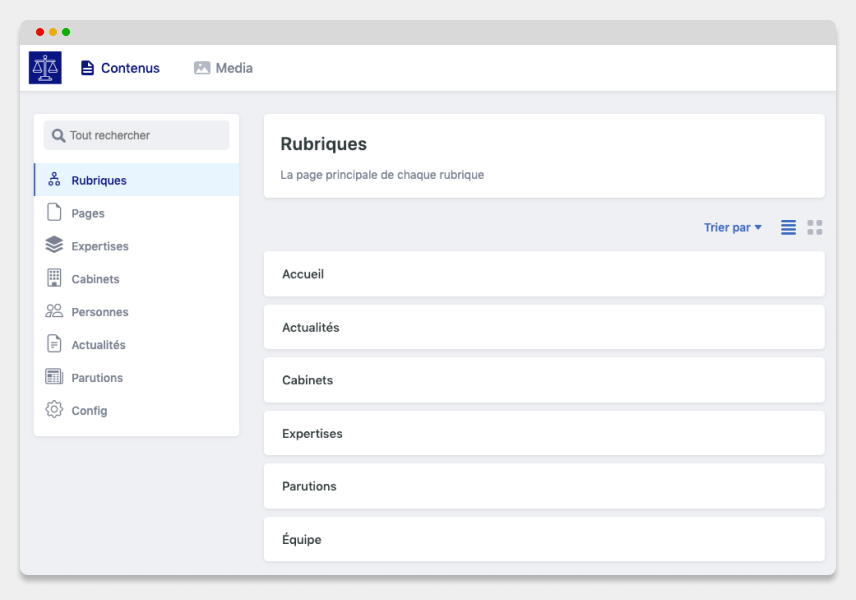Expand the Trier par dropdown

(733, 228)
